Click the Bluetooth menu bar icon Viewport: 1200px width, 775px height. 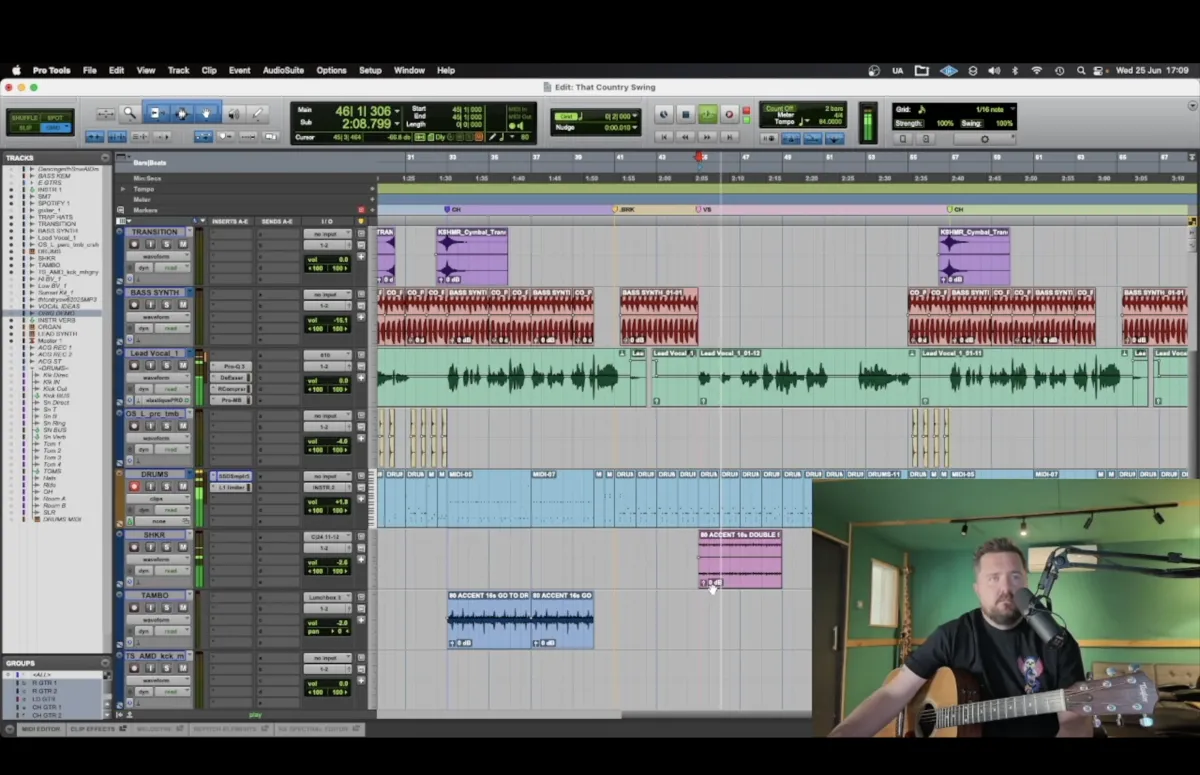[x=1014, y=71]
